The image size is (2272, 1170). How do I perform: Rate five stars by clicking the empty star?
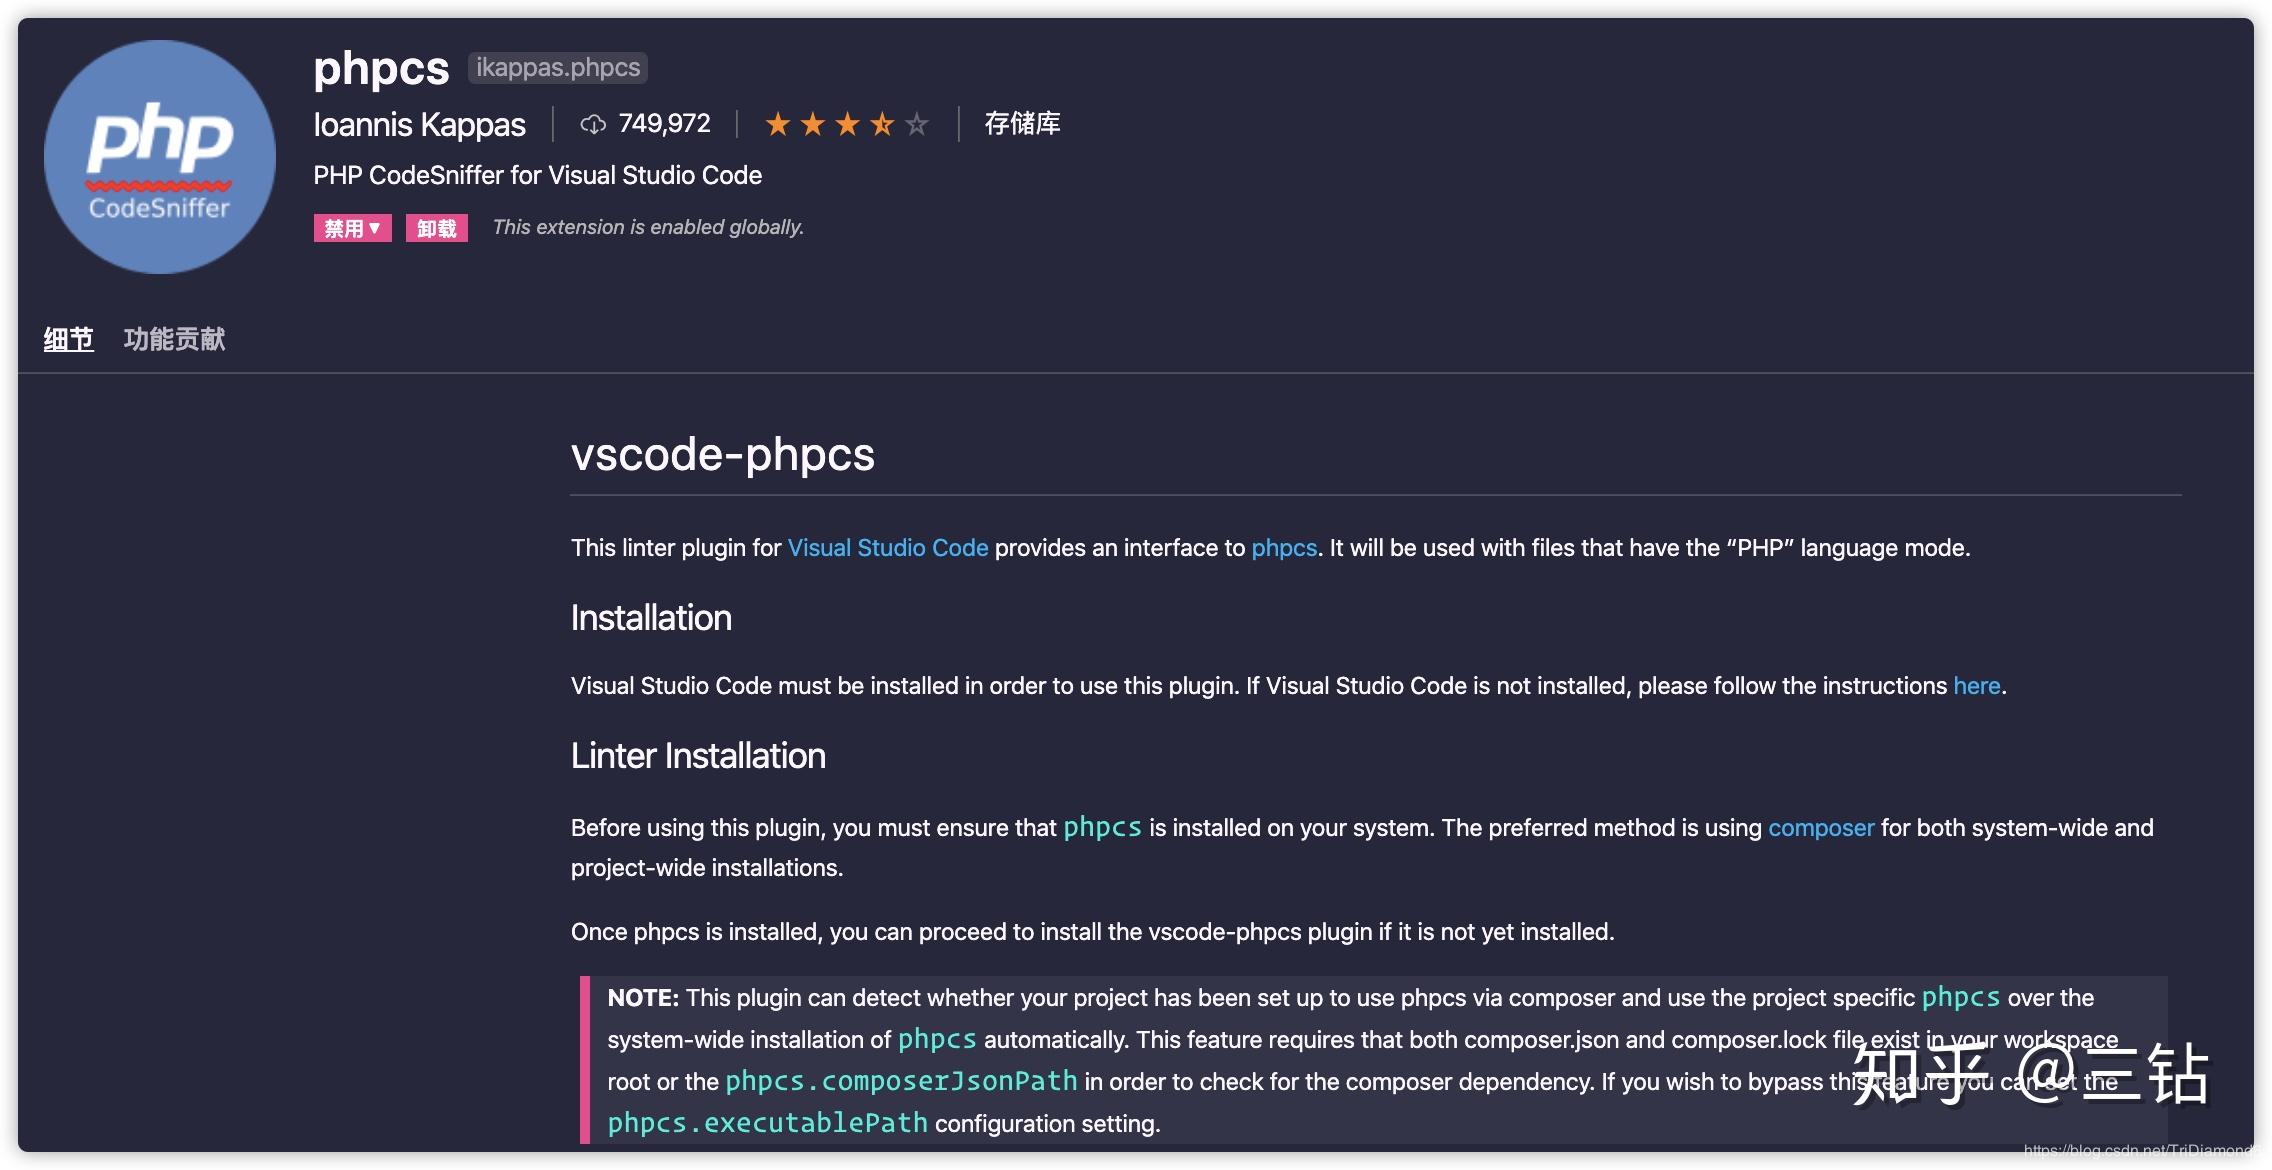point(915,123)
